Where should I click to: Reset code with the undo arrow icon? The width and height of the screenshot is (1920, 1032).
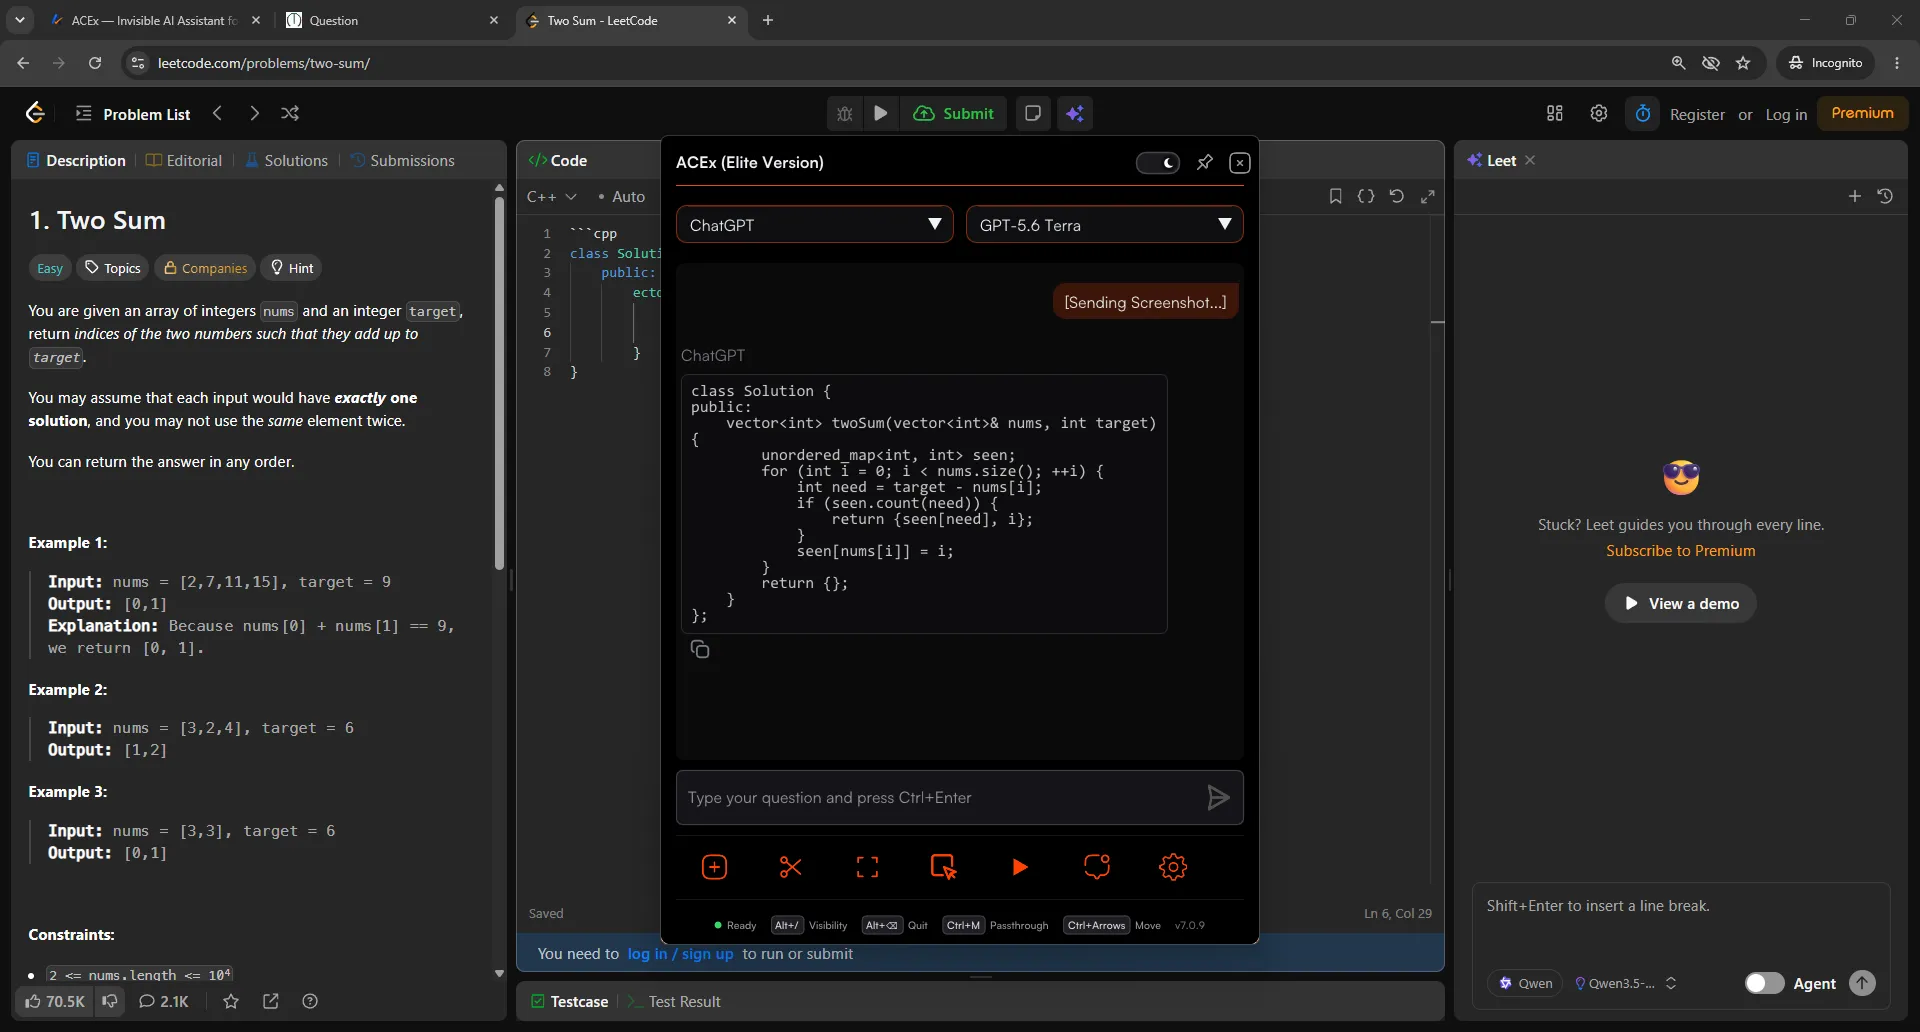point(1397,196)
